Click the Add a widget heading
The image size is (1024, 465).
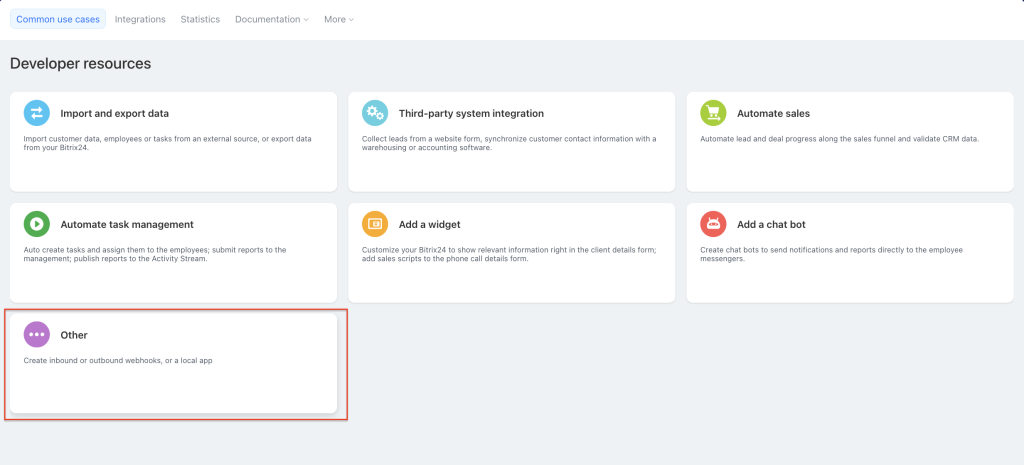coord(430,225)
